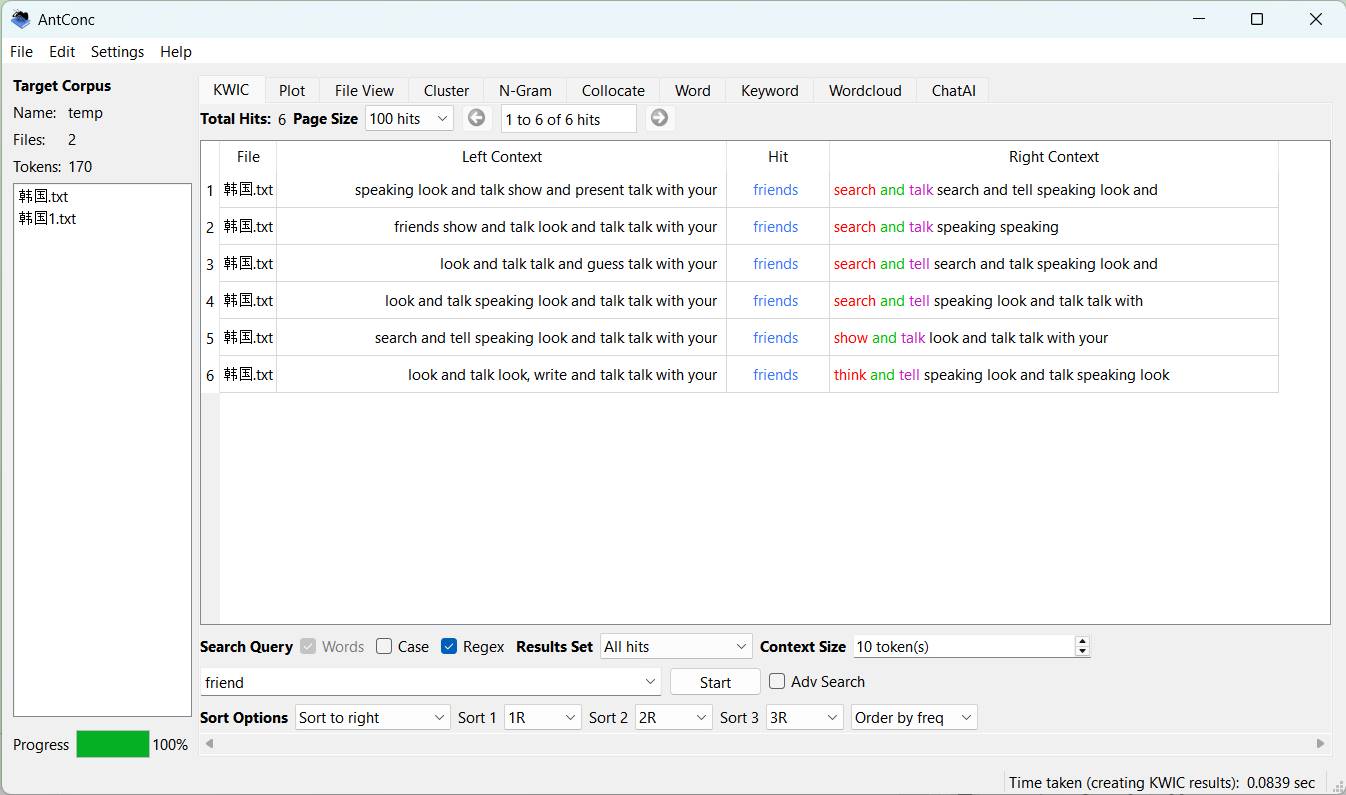Click the Hit column header
Viewport: 1346px width, 795px height.
(x=778, y=157)
